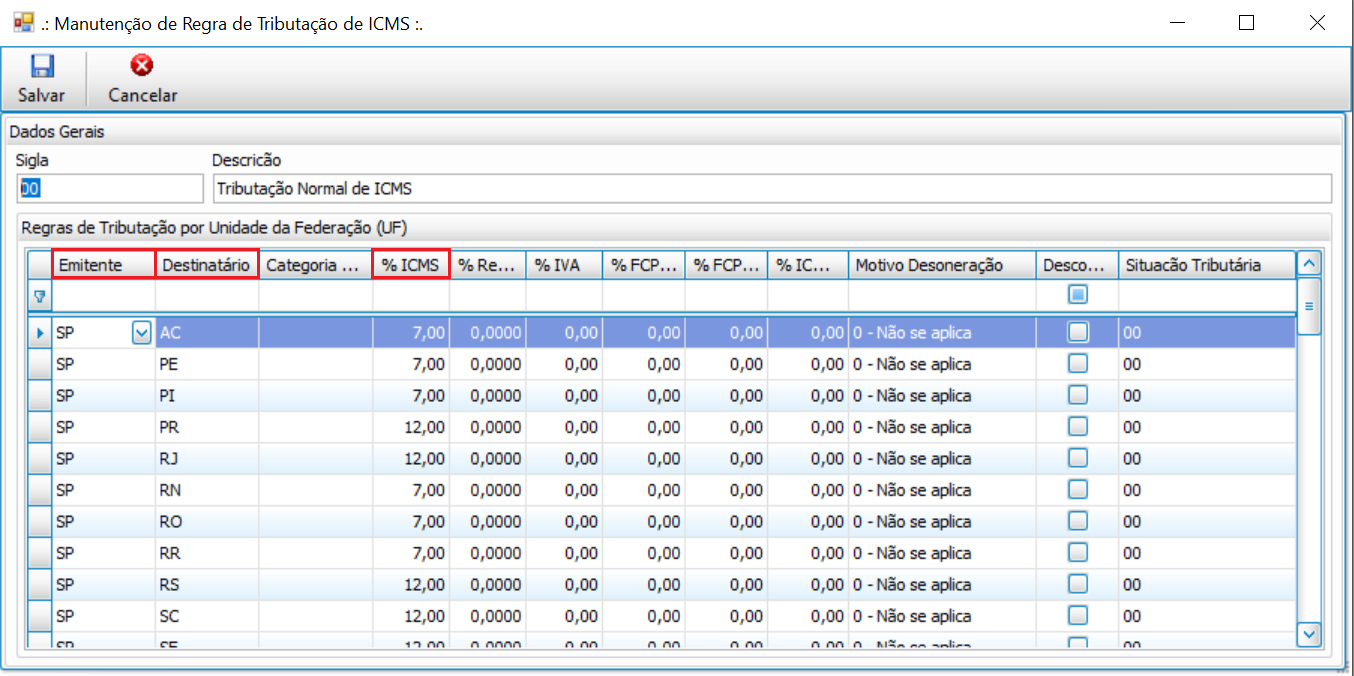This screenshot has height=676, width=1354.
Task: Click the Categoria column header
Action: [316, 265]
